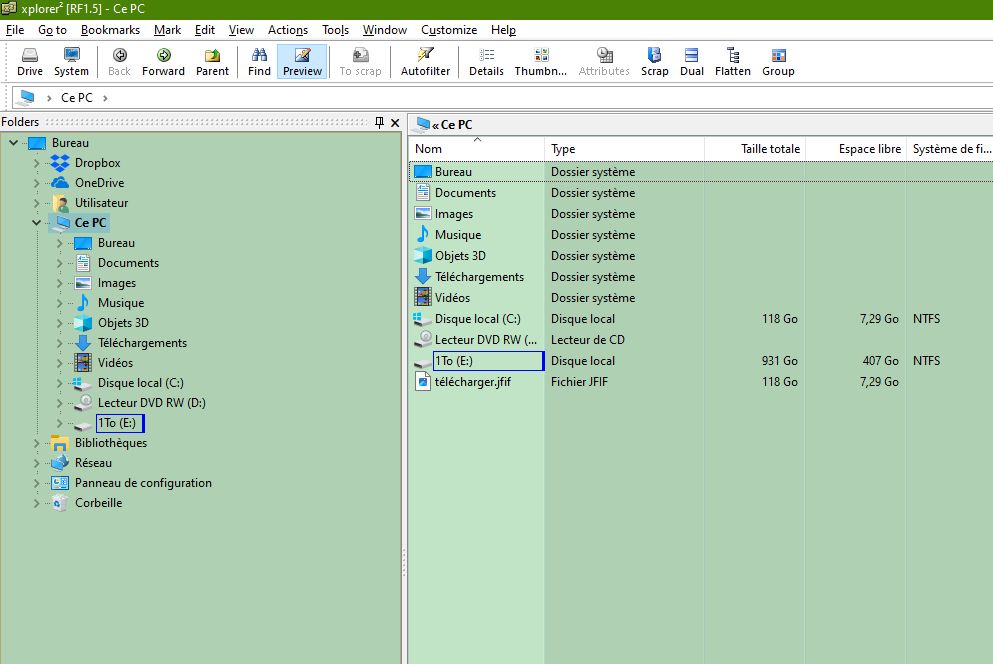
Task: Open the Scrap container icon
Action: click(654, 61)
